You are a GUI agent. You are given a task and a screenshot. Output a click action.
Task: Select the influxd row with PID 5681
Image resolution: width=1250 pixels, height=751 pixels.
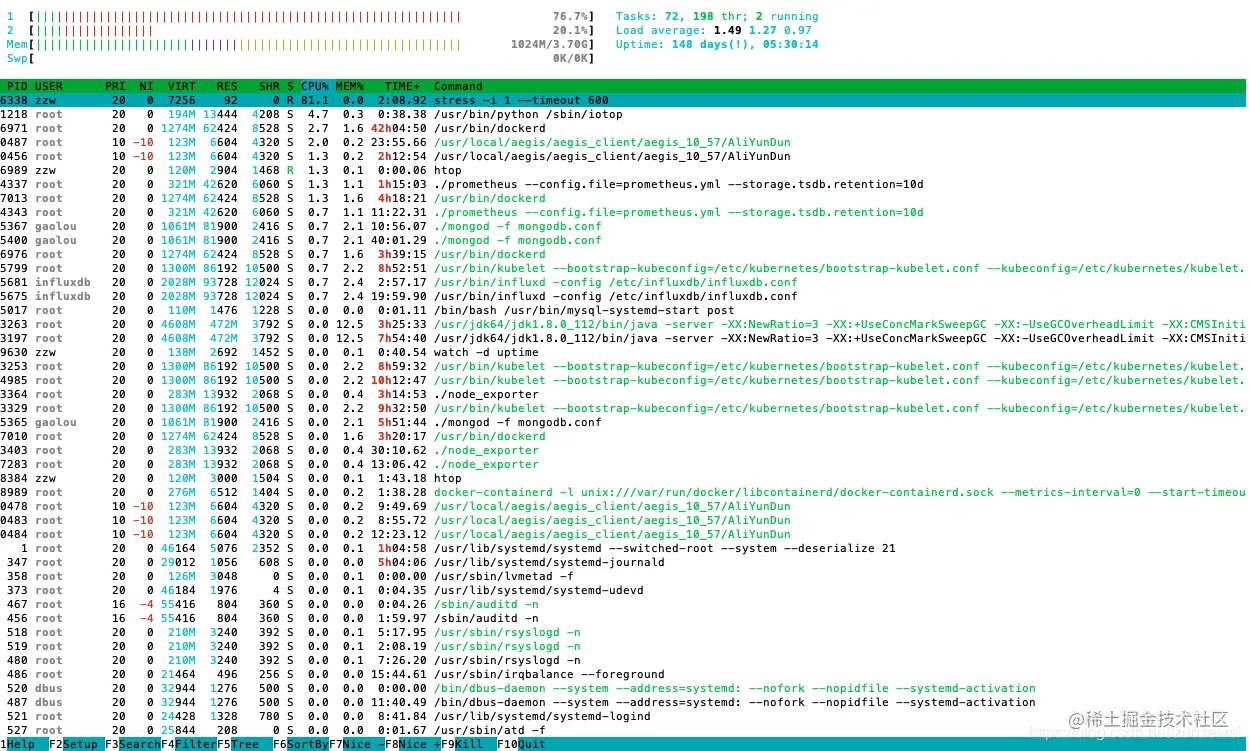pos(623,282)
